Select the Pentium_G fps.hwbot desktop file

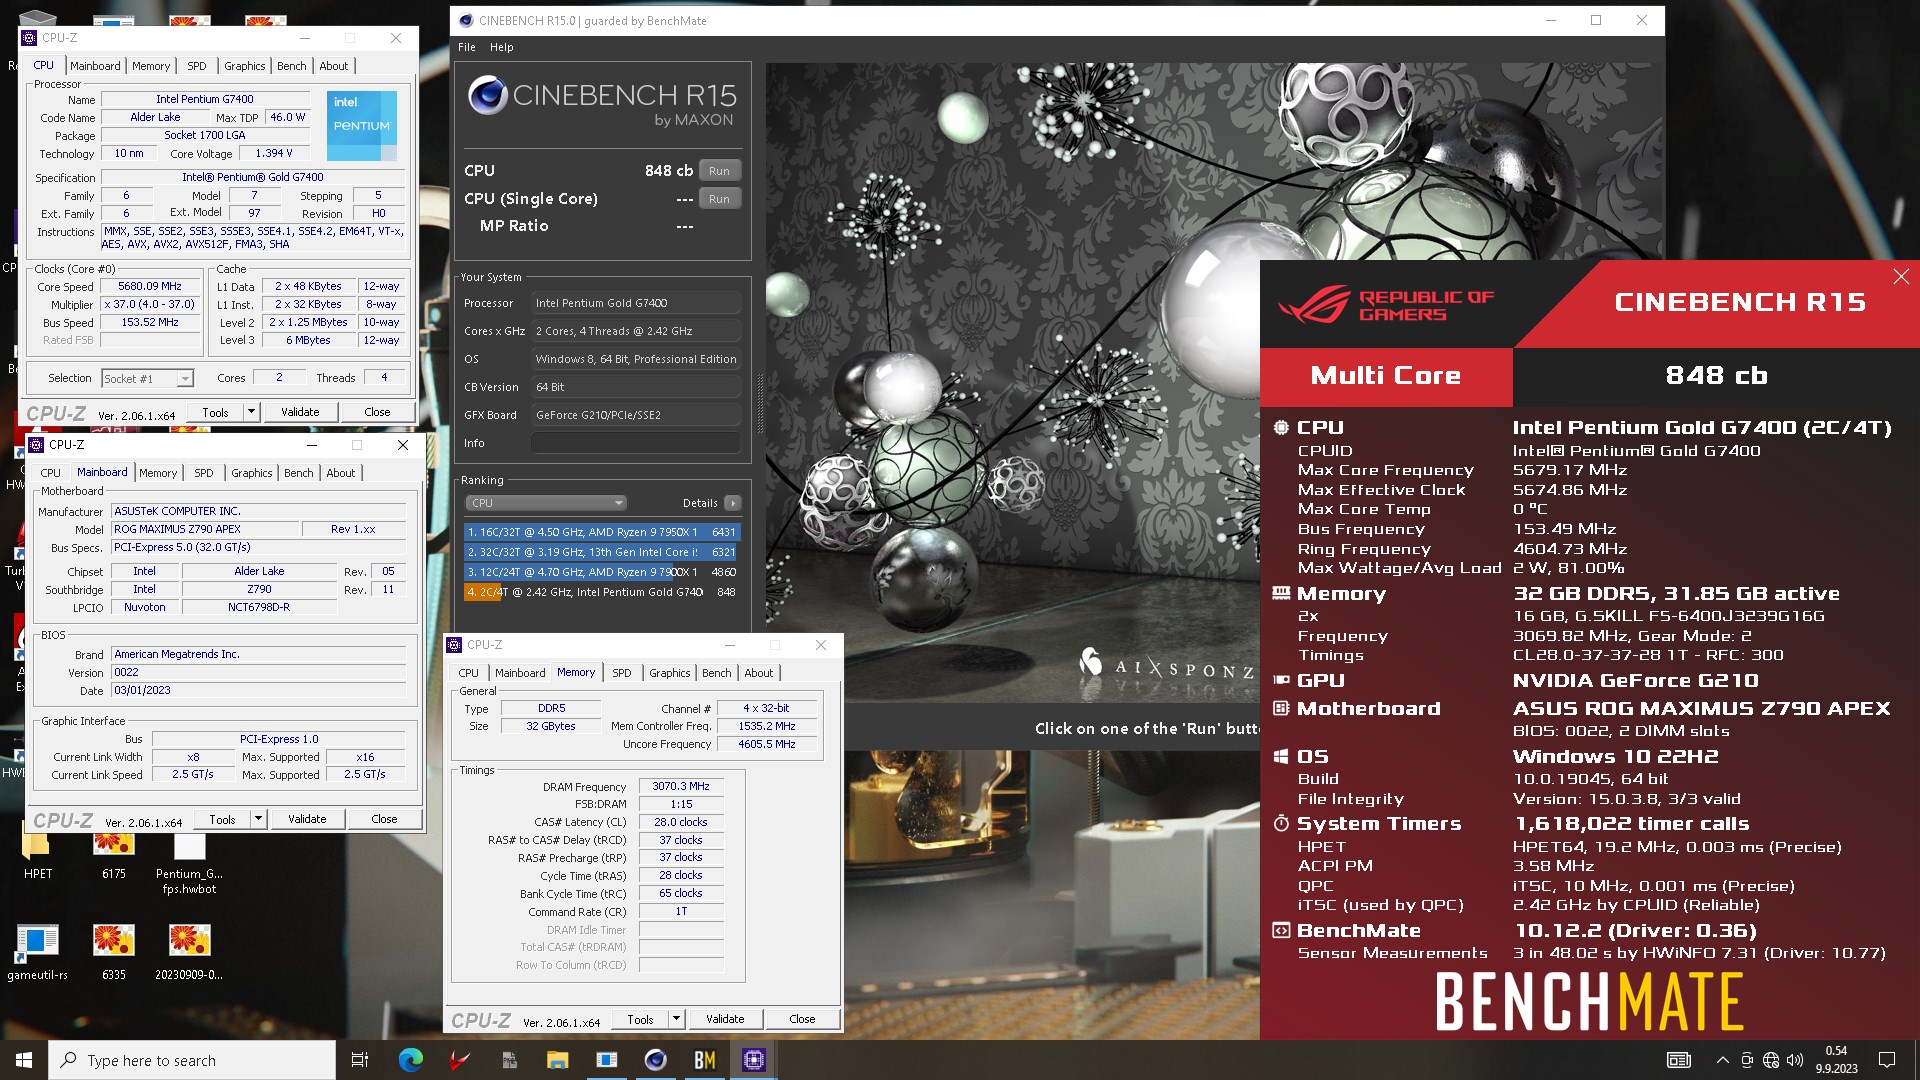click(189, 864)
